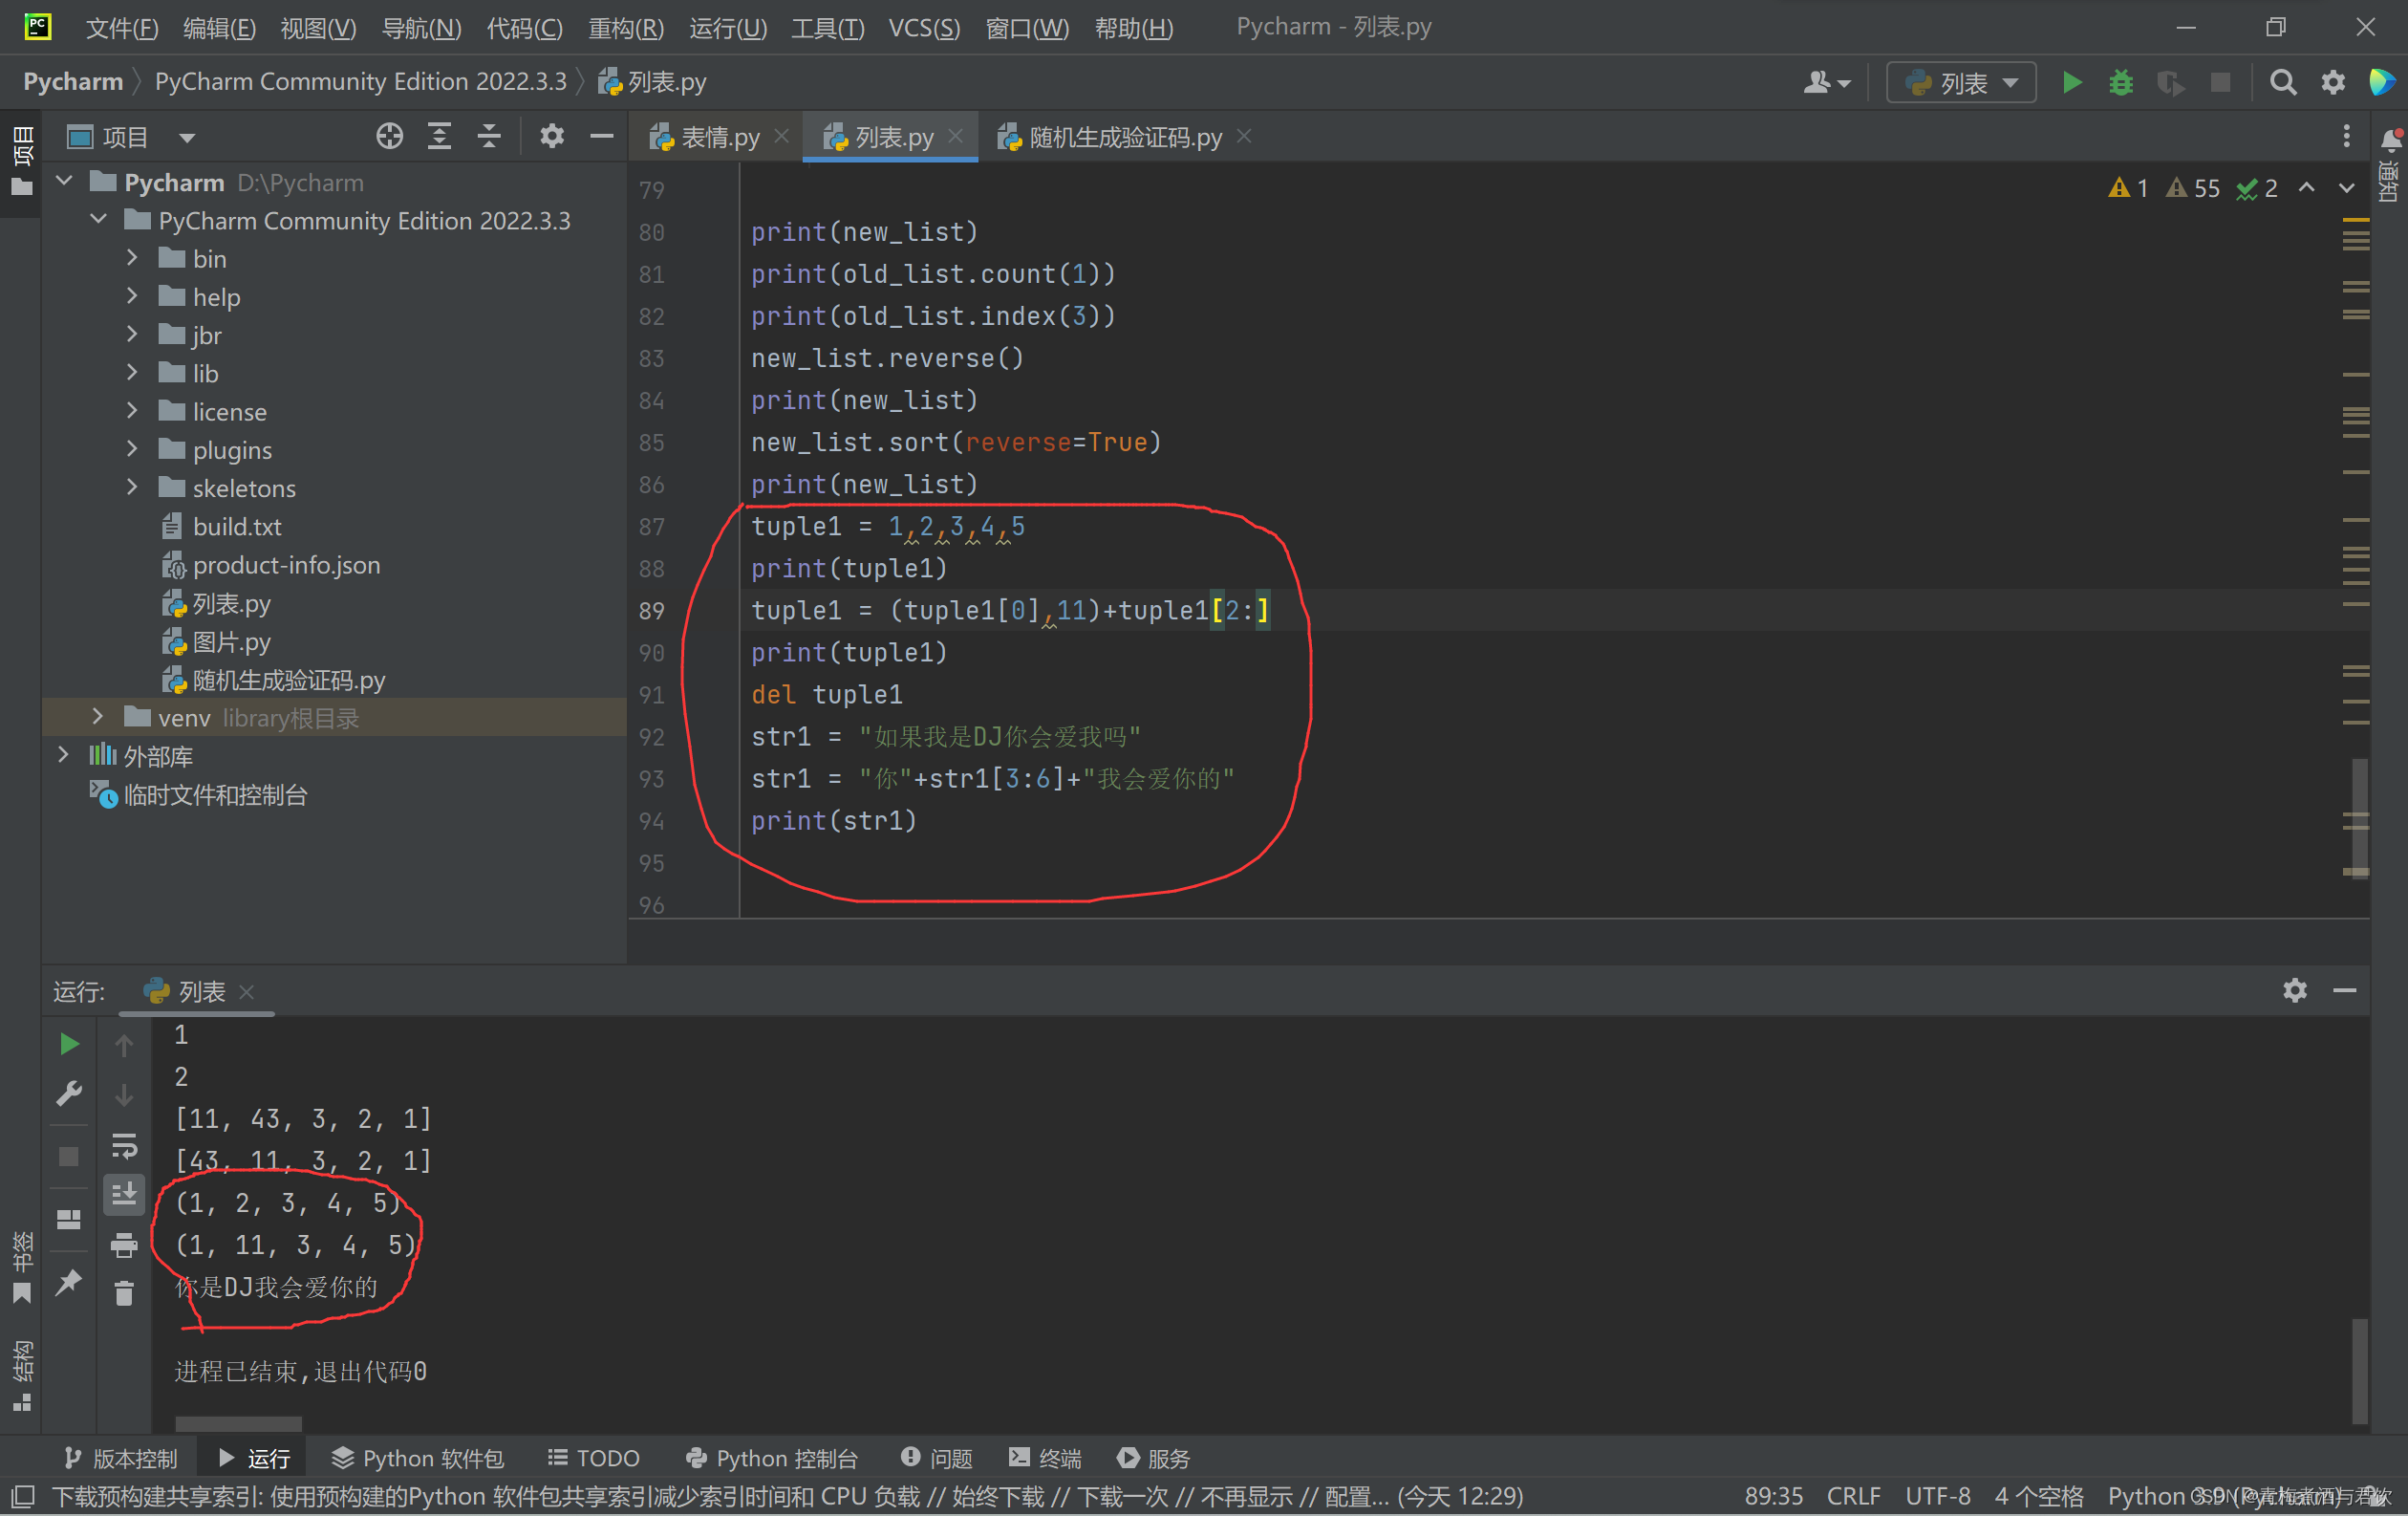The height and width of the screenshot is (1516, 2408).
Task: Click the locate-in-project target icon
Action: click(x=389, y=136)
